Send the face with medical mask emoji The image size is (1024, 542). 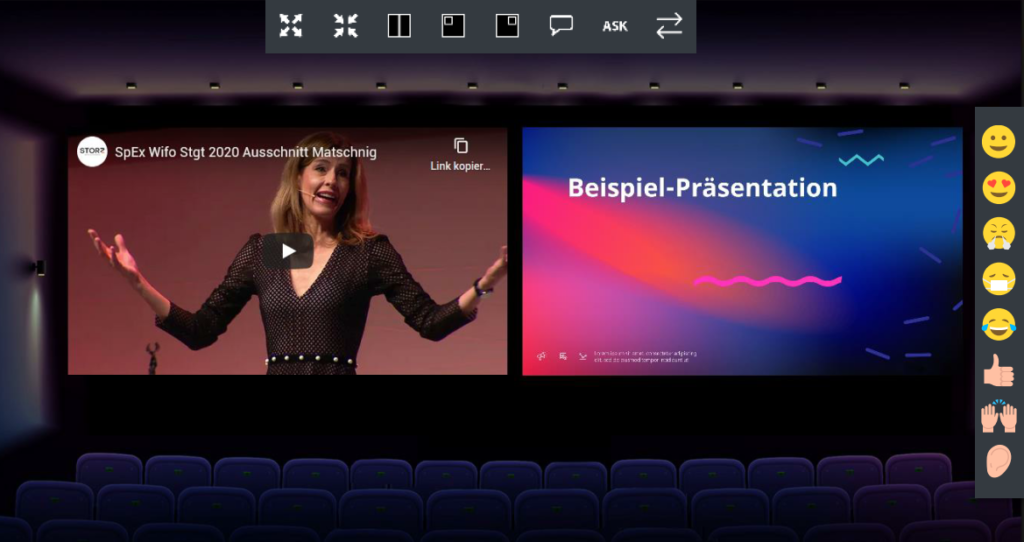point(998,279)
